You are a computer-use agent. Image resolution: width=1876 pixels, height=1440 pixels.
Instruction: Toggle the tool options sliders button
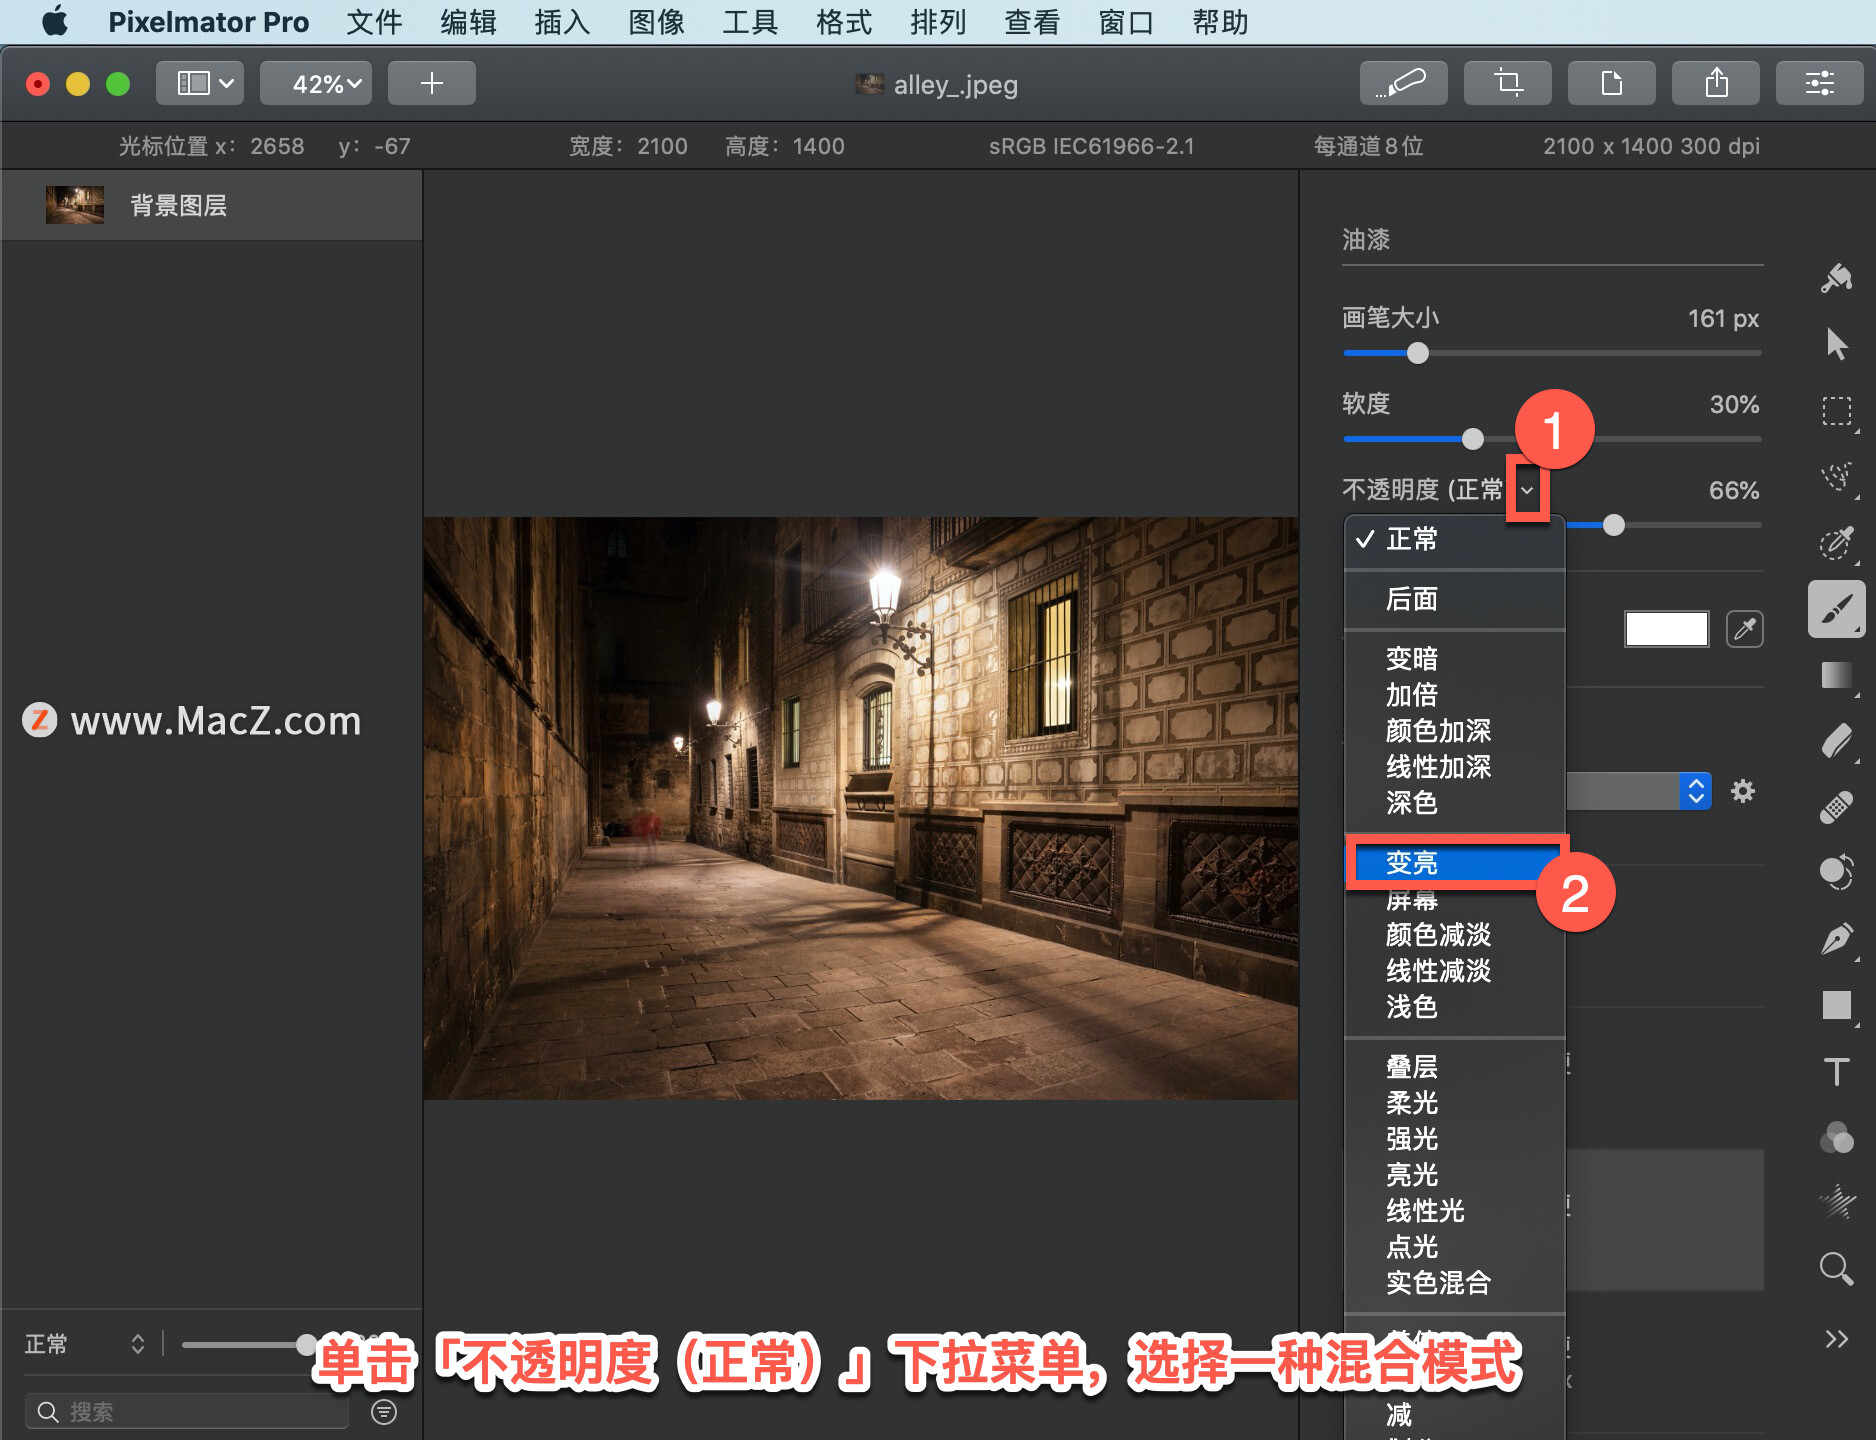click(x=1820, y=83)
